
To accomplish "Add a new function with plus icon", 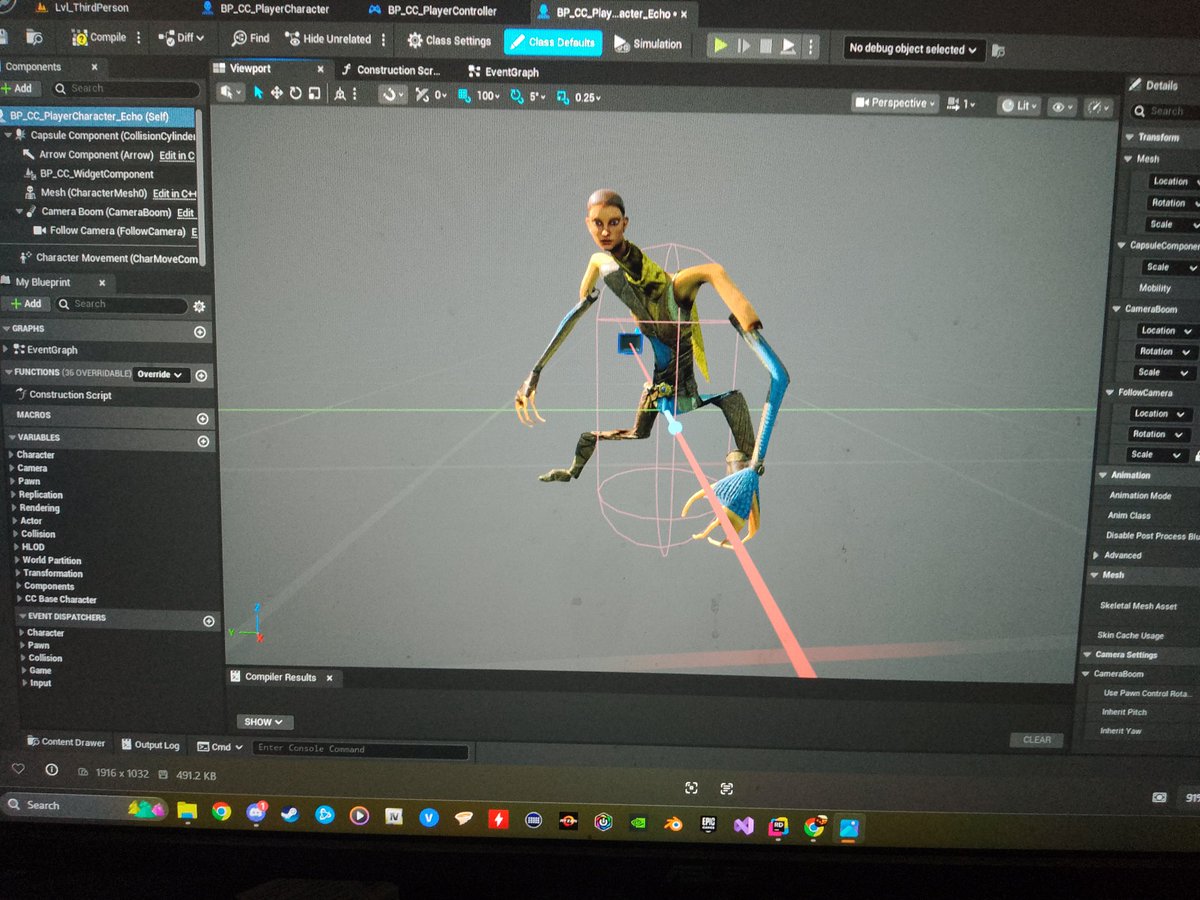I will [x=201, y=376].
